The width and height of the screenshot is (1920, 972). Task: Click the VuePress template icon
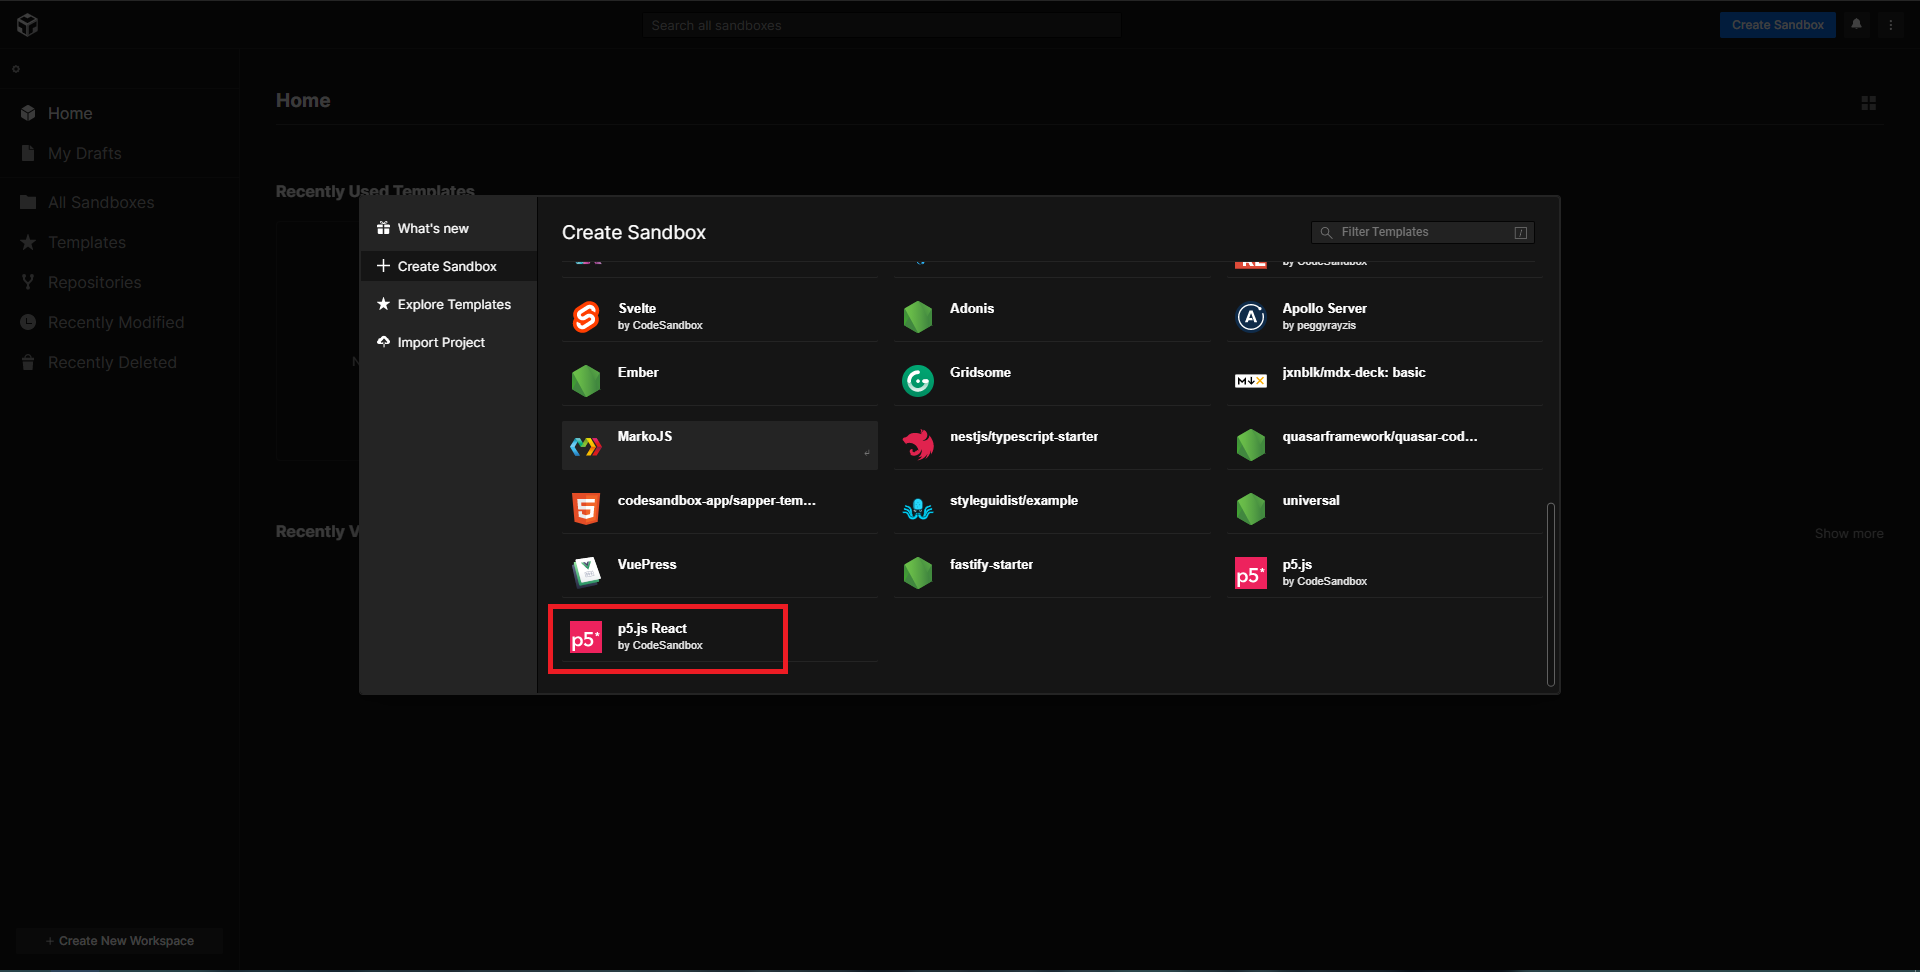click(586, 573)
